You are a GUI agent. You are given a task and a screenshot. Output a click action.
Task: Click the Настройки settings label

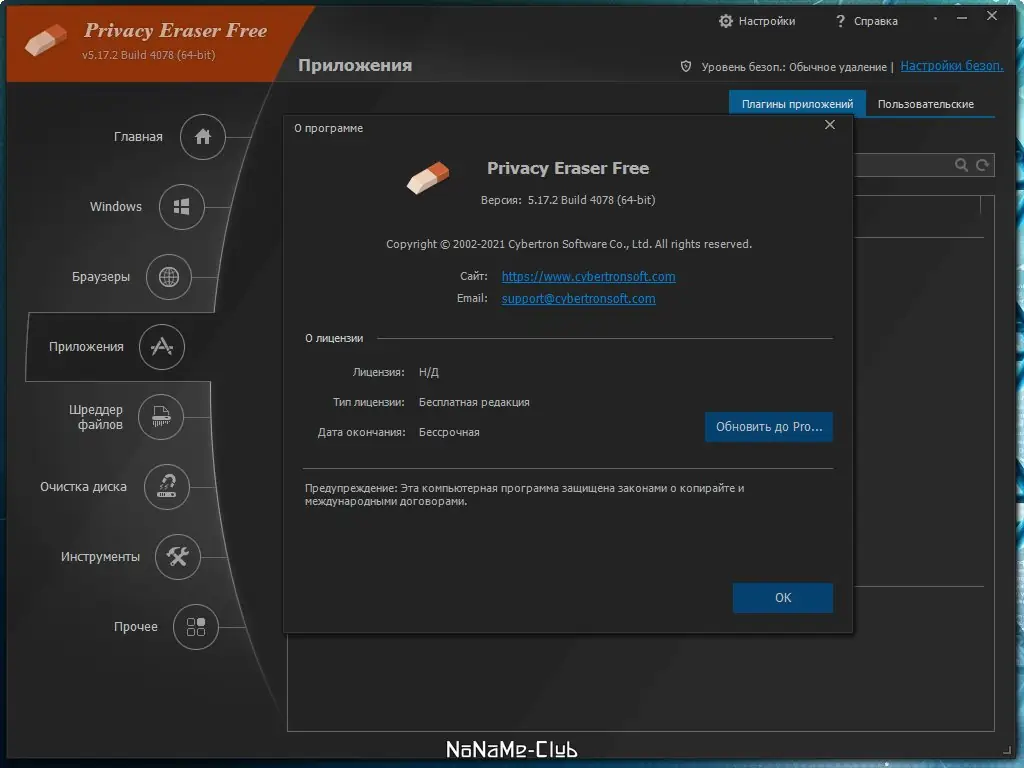(x=767, y=21)
